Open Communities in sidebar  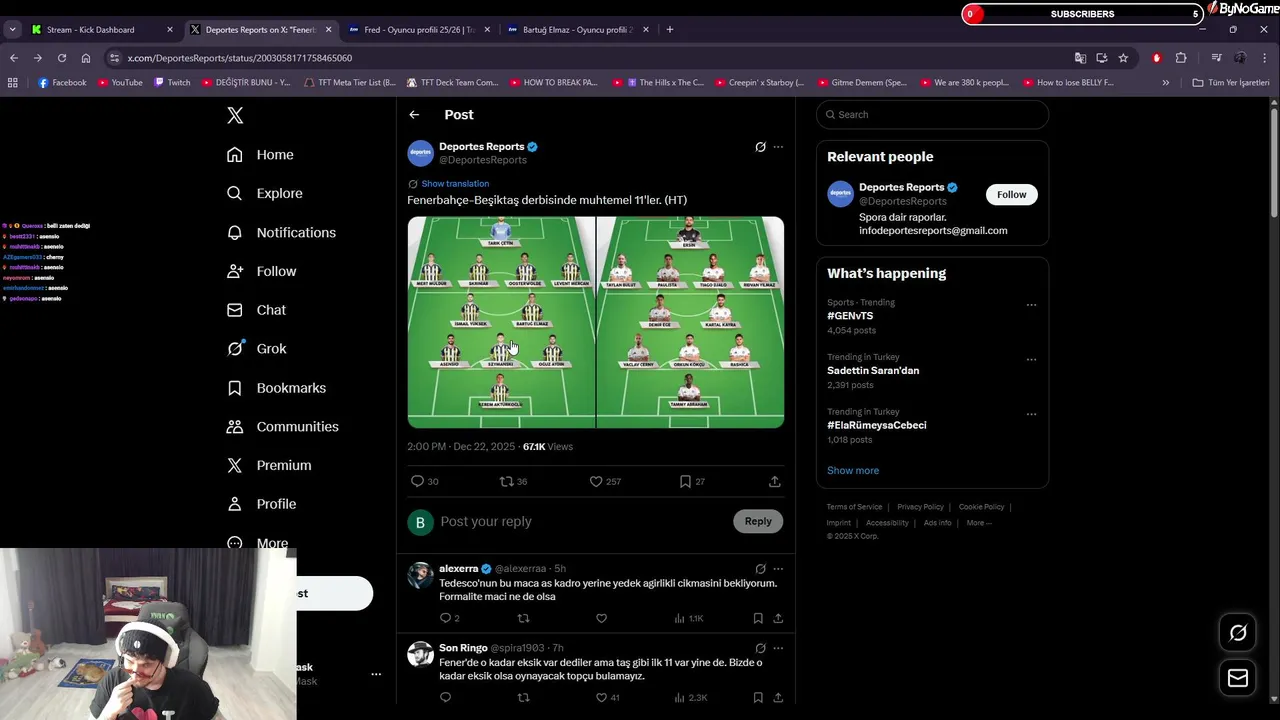[x=282, y=427]
